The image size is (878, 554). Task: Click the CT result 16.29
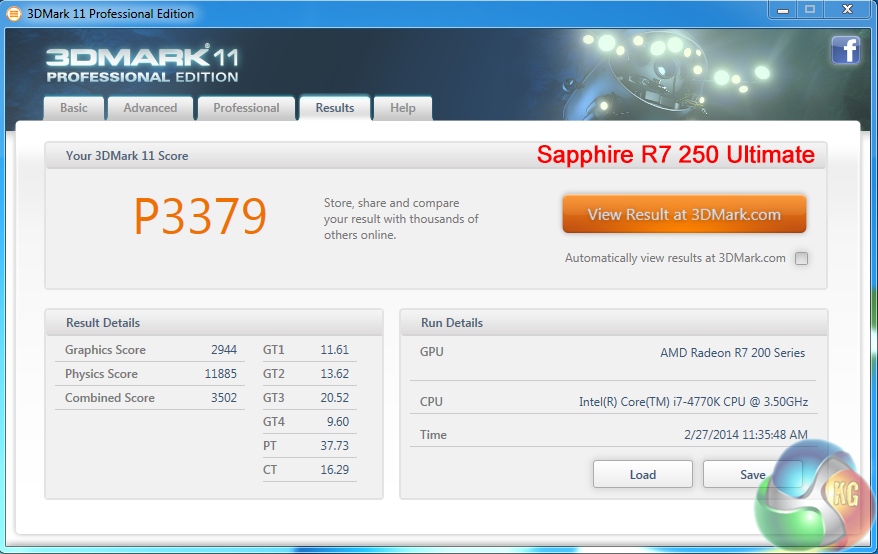tap(334, 470)
